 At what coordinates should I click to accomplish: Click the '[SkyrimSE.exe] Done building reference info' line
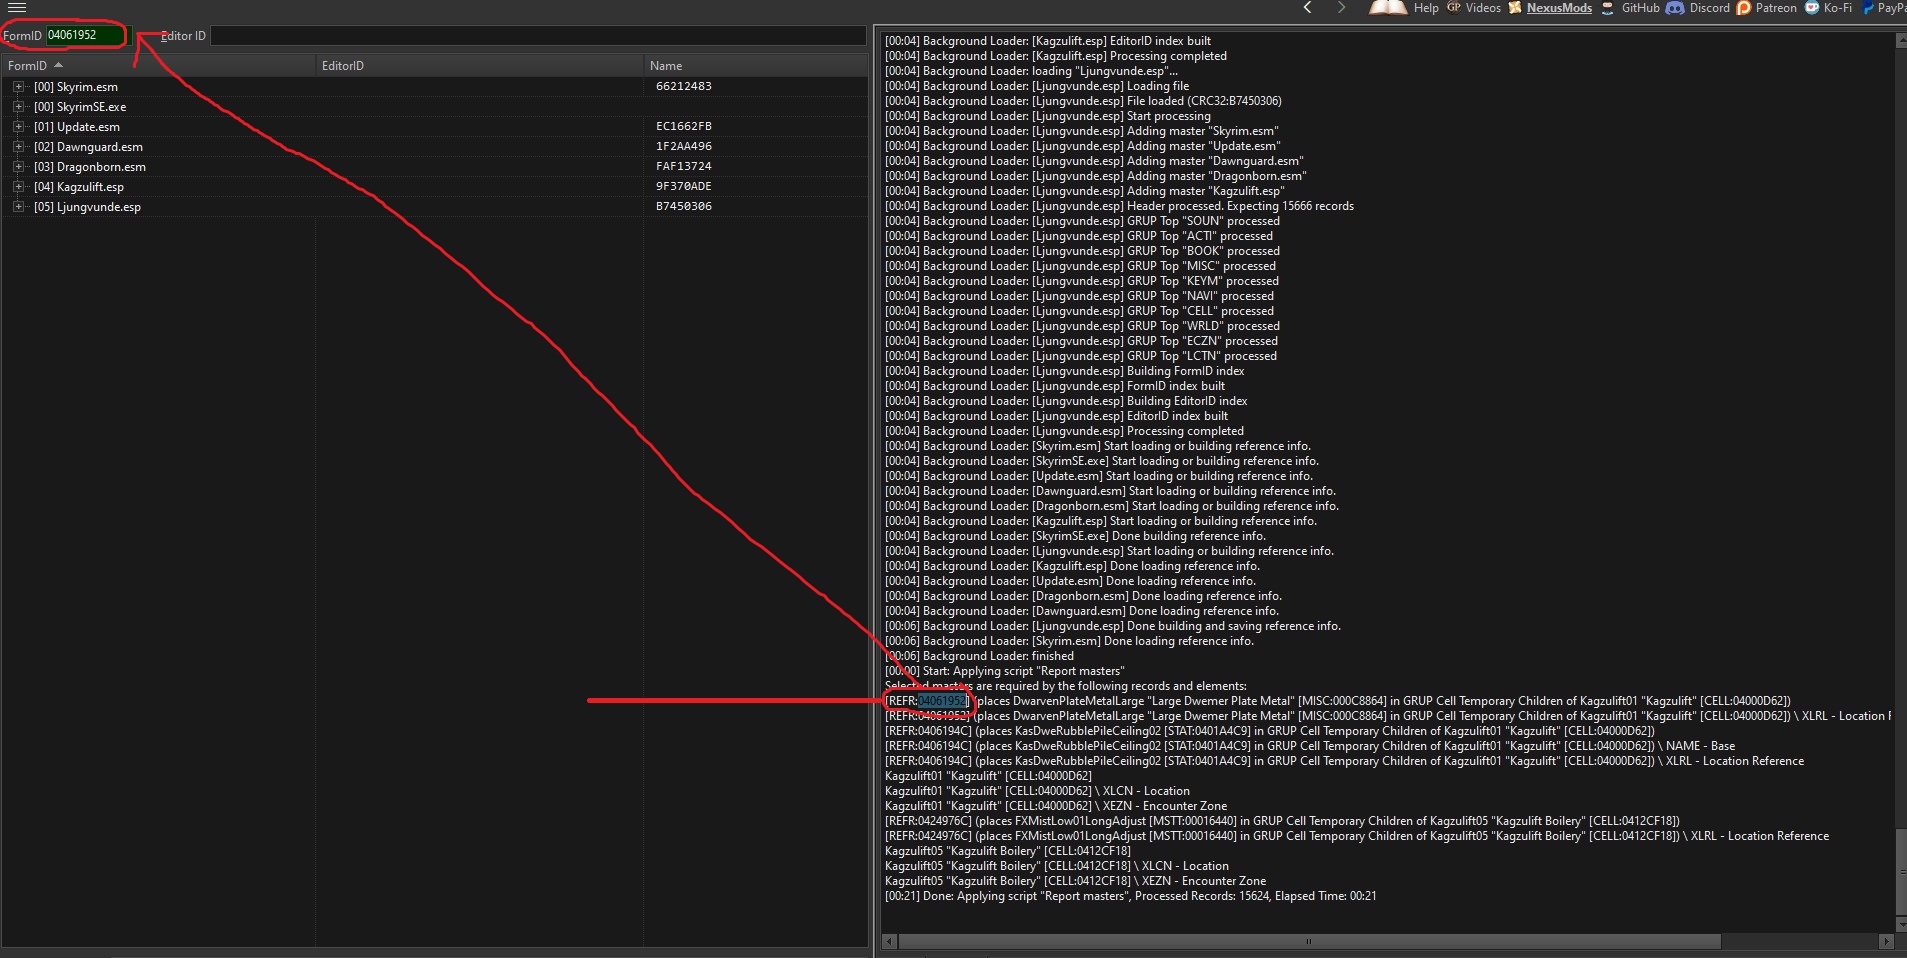[x=1076, y=536]
